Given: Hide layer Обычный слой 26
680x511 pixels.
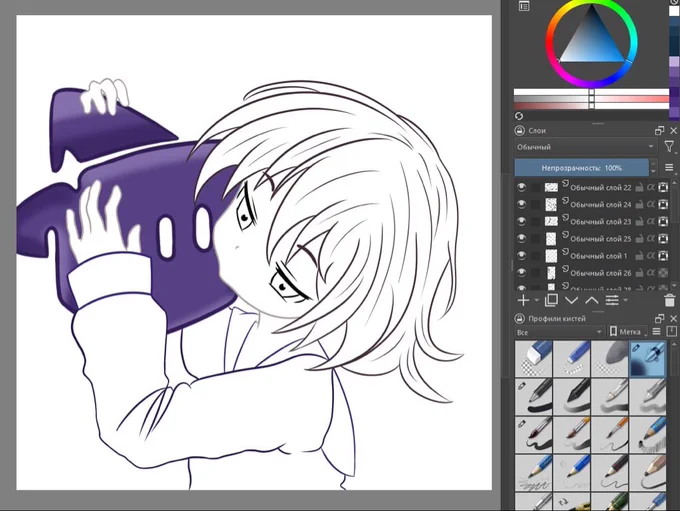Looking at the screenshot, I should pyautogui.click(x=521, y=272).
